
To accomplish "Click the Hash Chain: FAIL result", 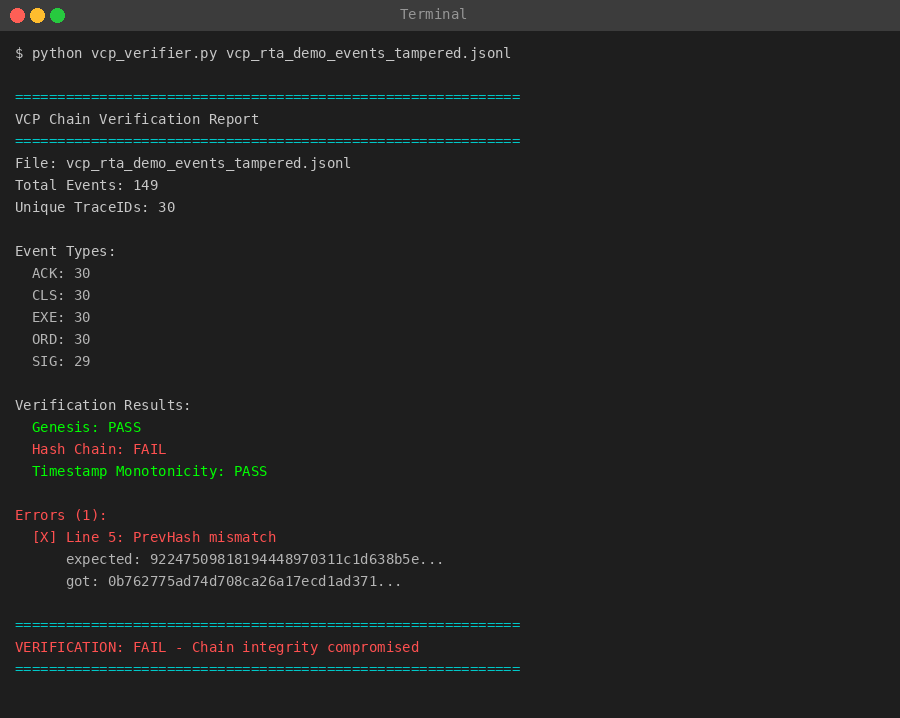I will click(99, 449).
